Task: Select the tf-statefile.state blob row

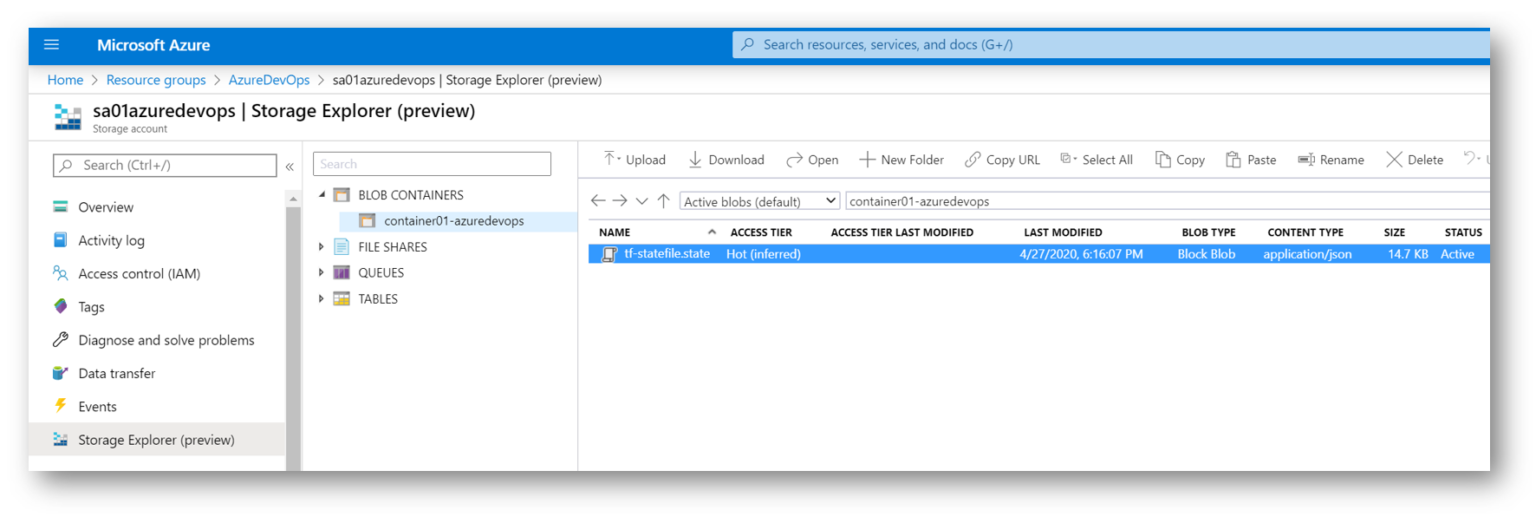Action: click(x=1039, y=254)
